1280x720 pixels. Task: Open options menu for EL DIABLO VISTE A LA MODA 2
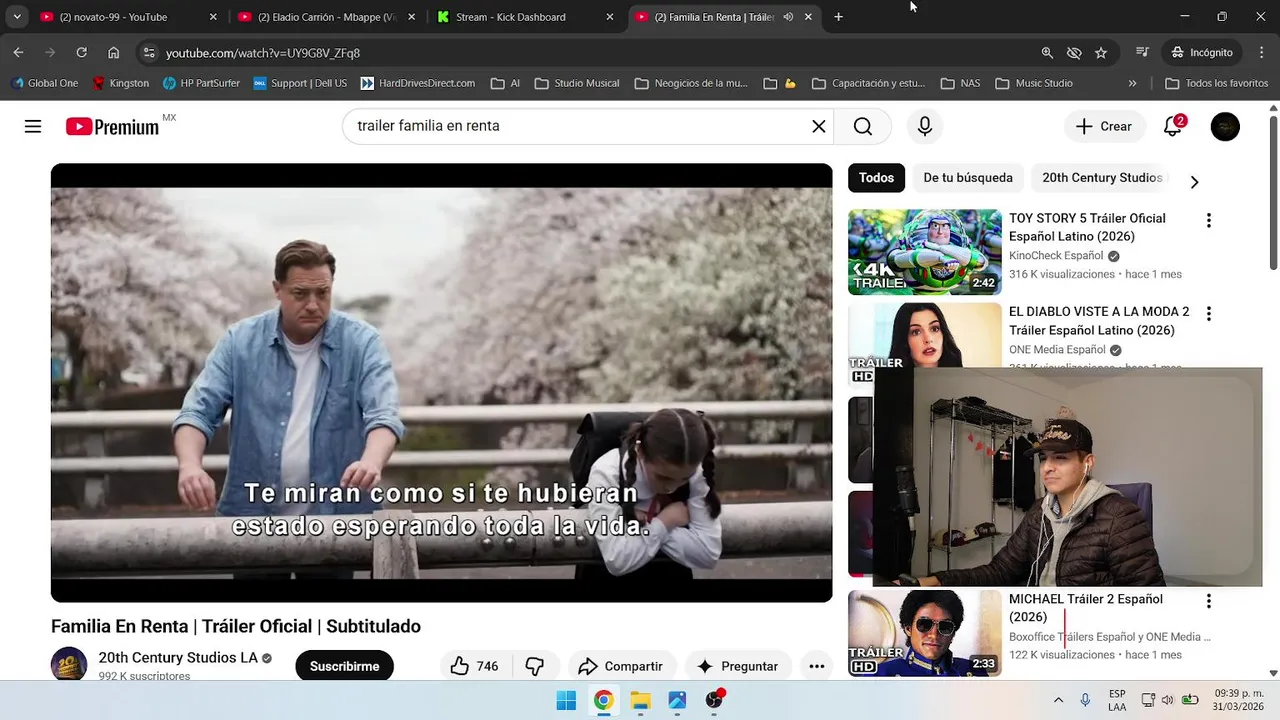tap(1208, 313)
